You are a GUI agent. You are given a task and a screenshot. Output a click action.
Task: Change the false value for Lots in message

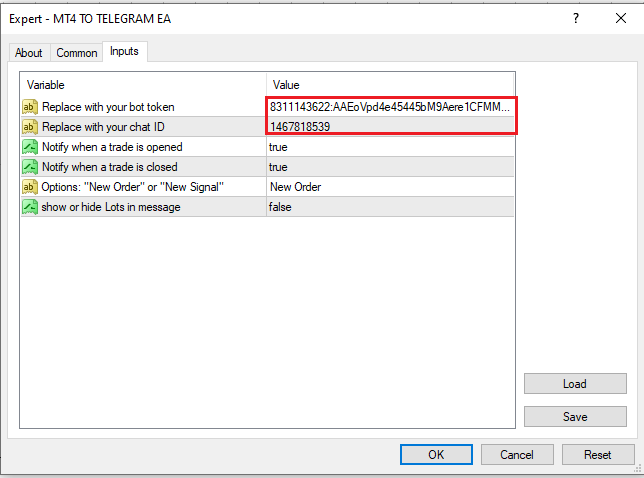pyautogui.click(x=391, y=207)
